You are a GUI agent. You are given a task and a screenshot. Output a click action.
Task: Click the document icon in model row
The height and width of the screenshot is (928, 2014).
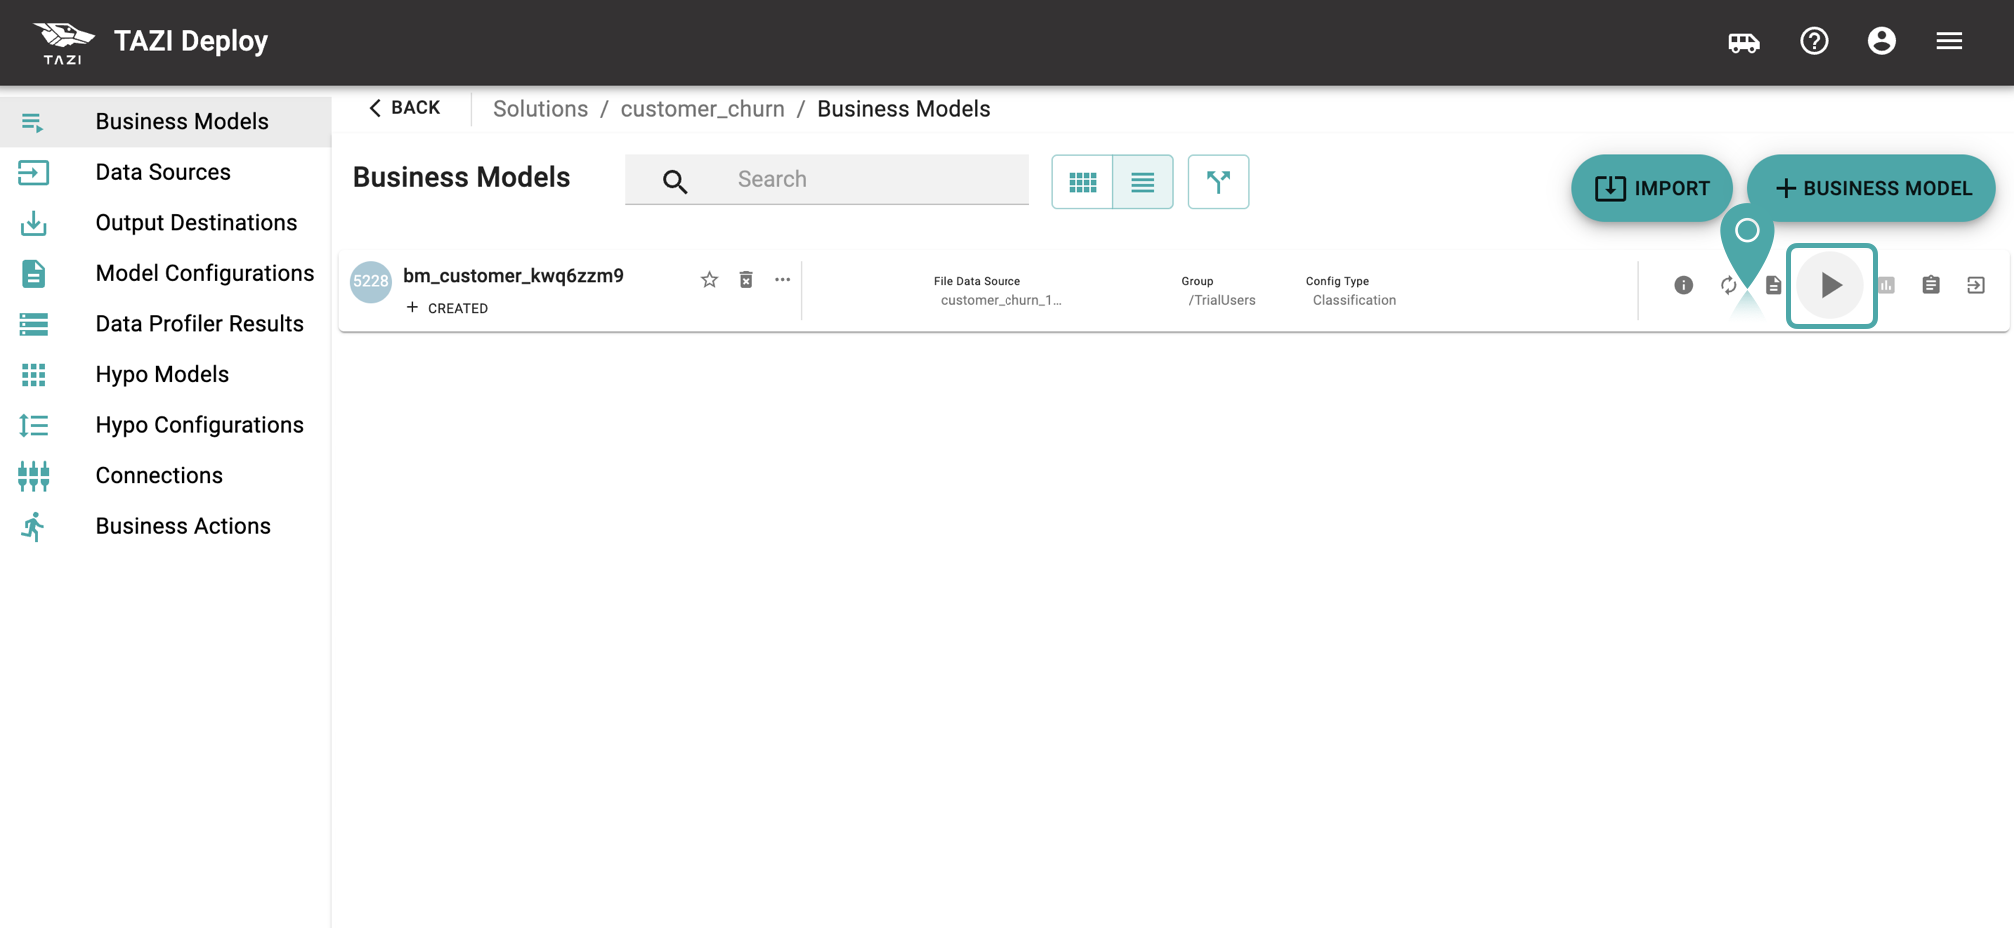[1773, 285]
